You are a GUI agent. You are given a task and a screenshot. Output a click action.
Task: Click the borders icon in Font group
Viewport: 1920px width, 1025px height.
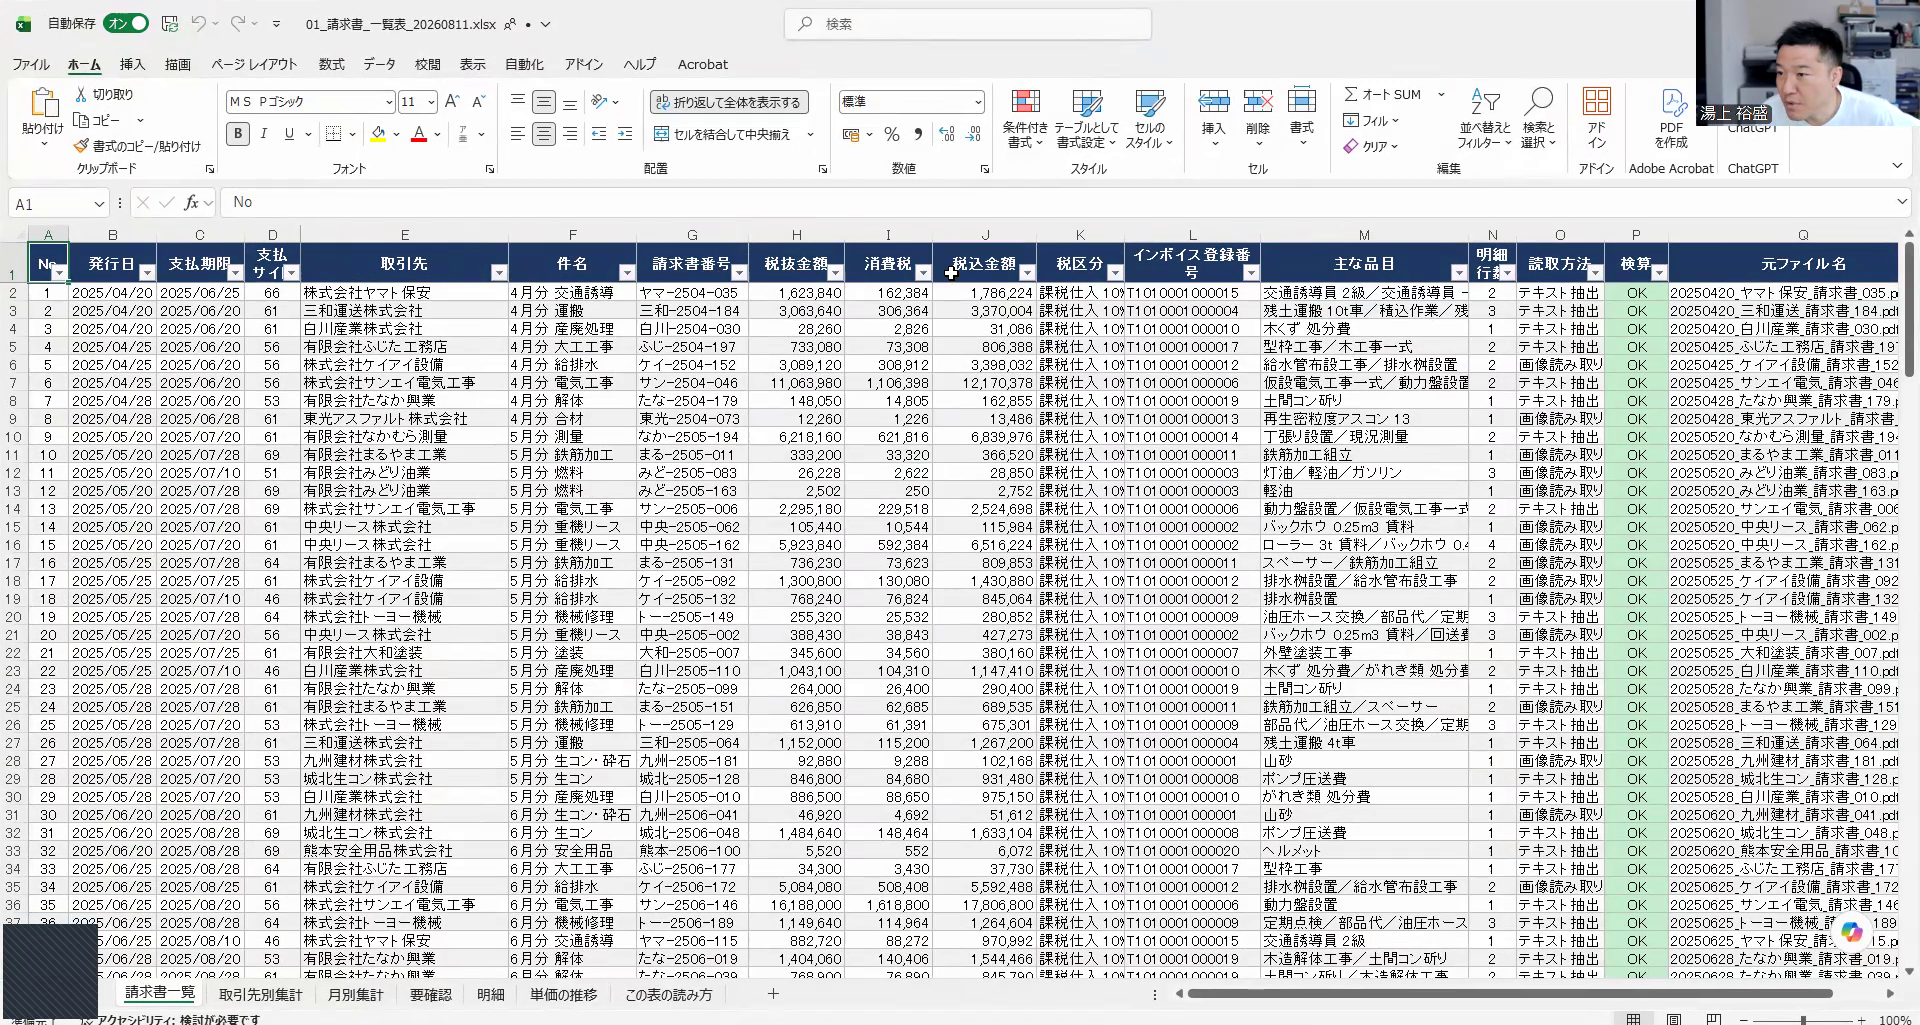click(x=334, y=133)
